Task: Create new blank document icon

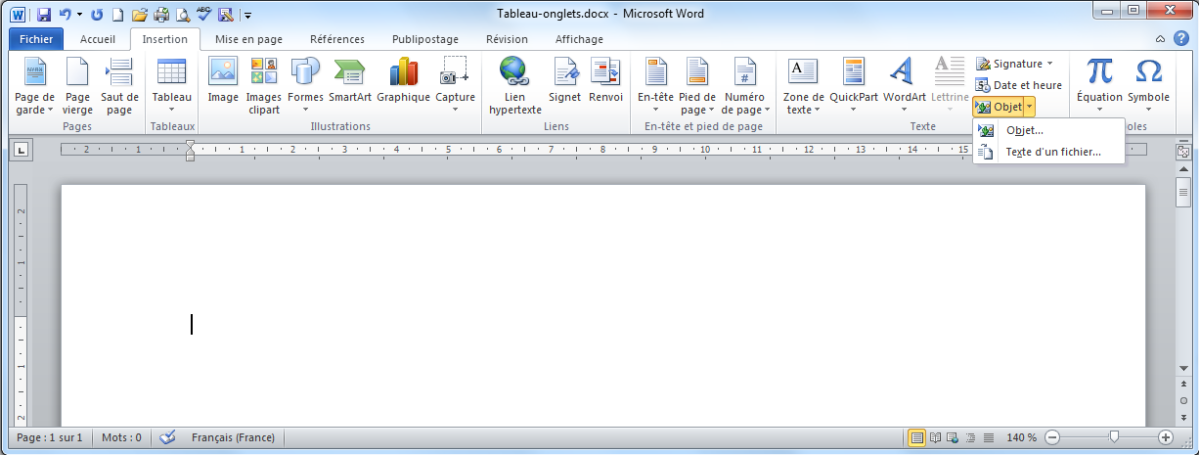Action: [x=118, y=15]
